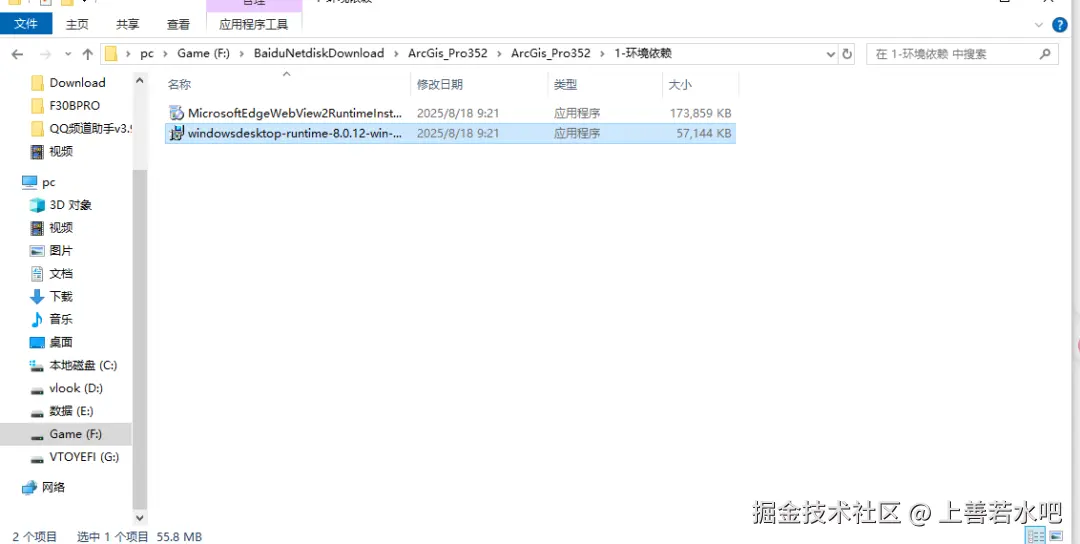Open address bar history dropdown
The height and width of the screenshot is (544, 1080).
[x=831, y=54]
